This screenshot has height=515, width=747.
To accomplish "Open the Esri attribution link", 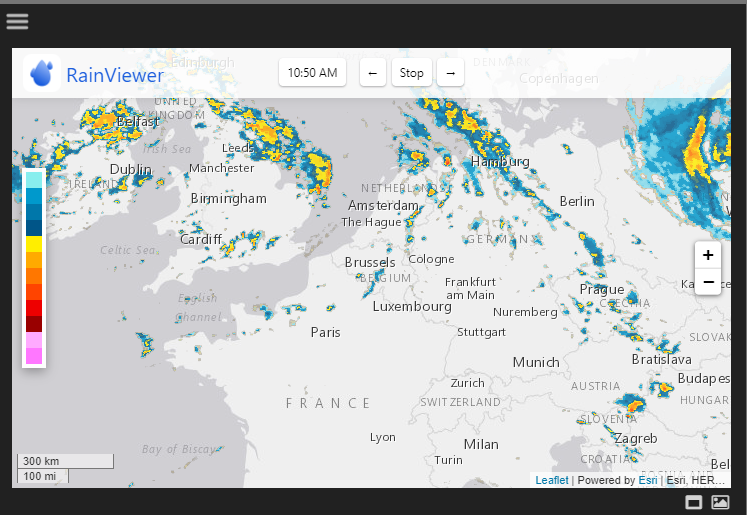I will click(x=648, y=480).
